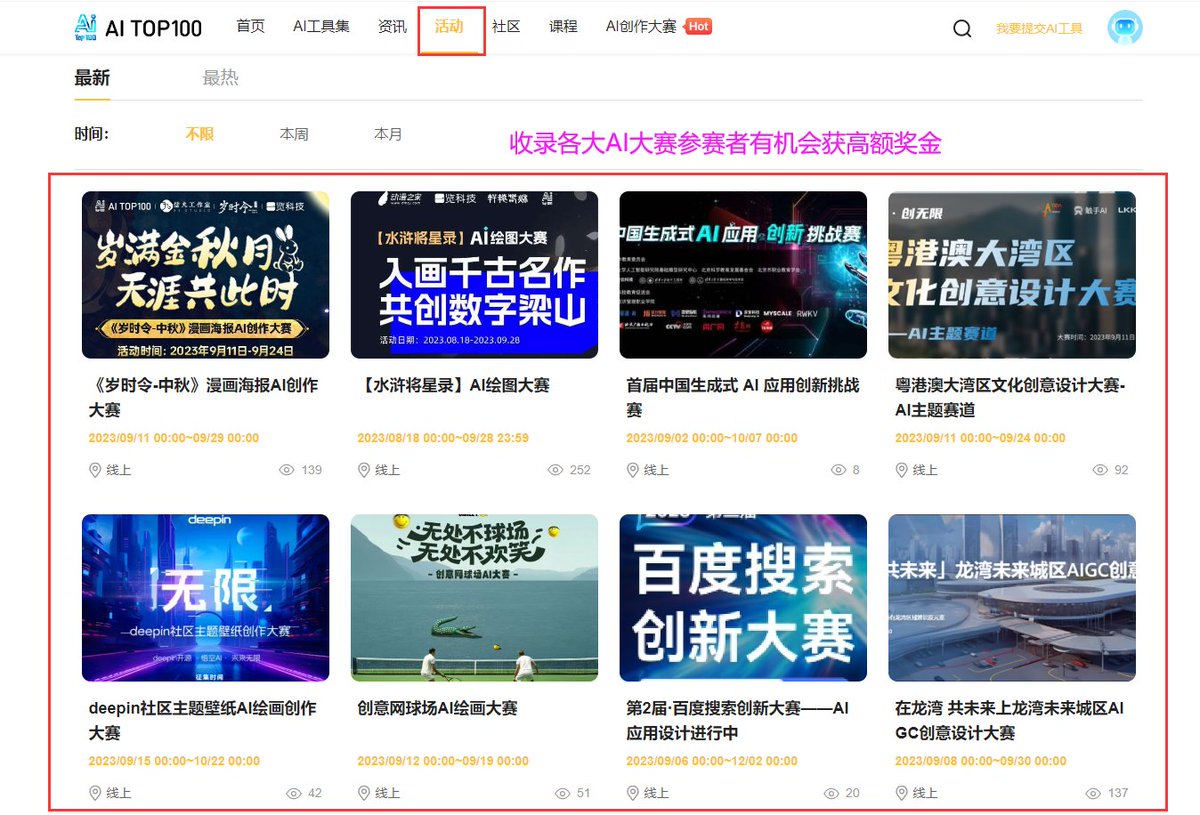Open 创意网球场AI绘画大赛 title
The width and height of the screenshot is (1200, 815).
point(438,709)
